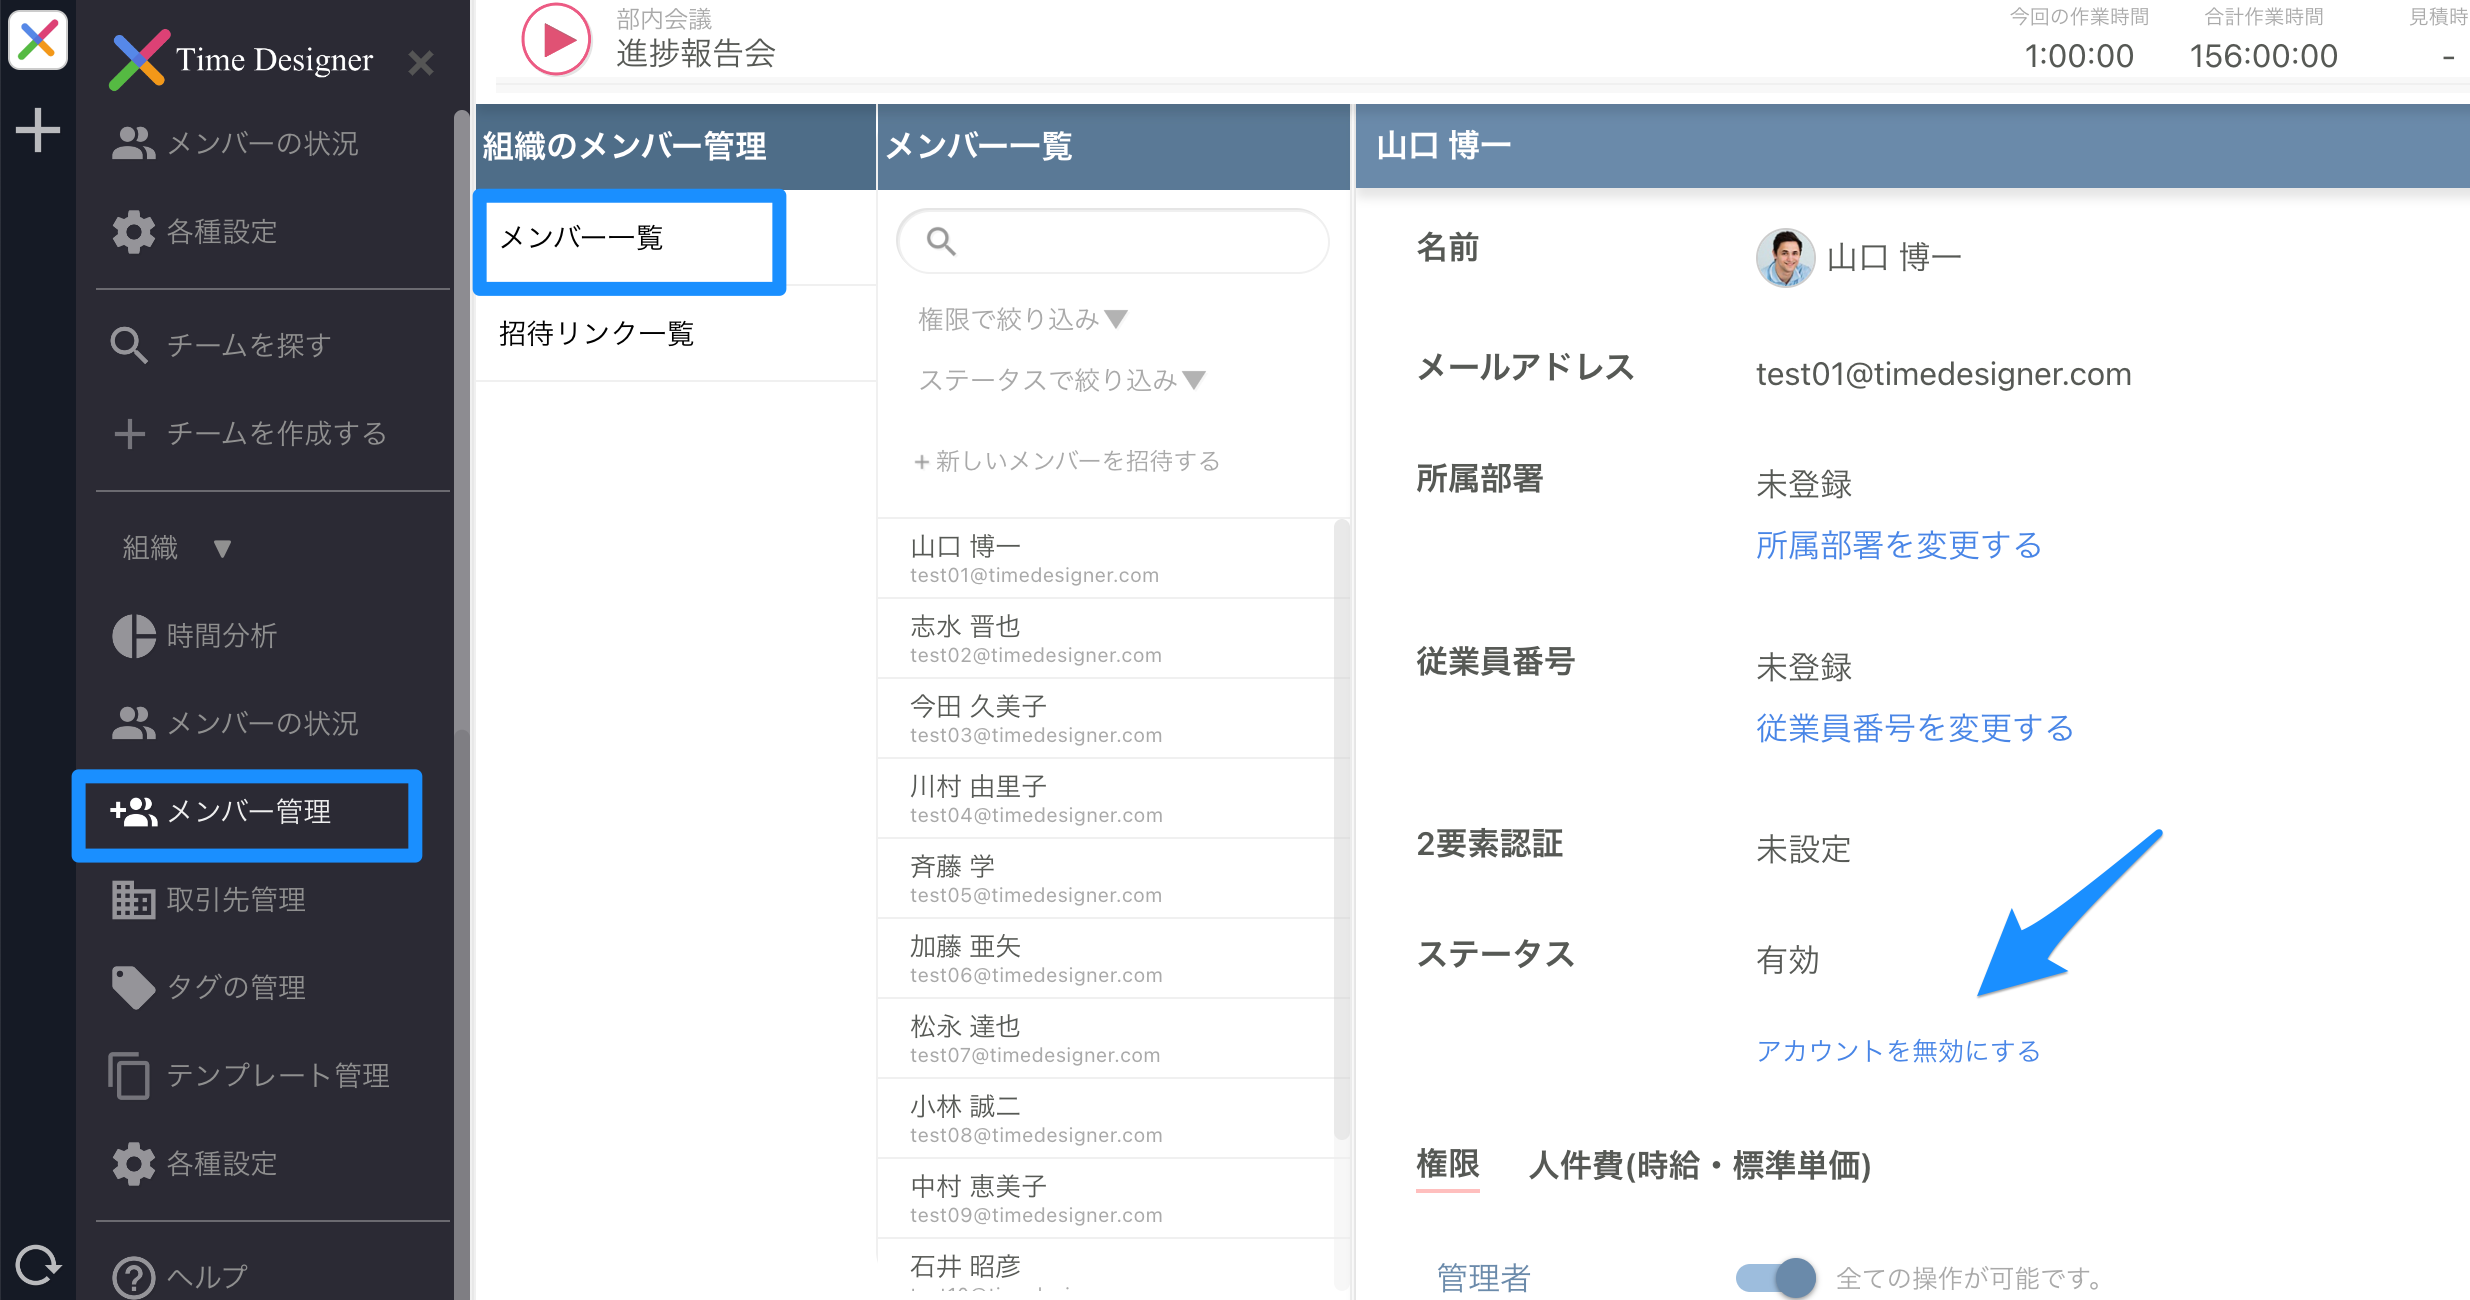Open テンプレート管理 icon
This screenshot has height=1300, width=2470.
click(x=130, y=1074)
